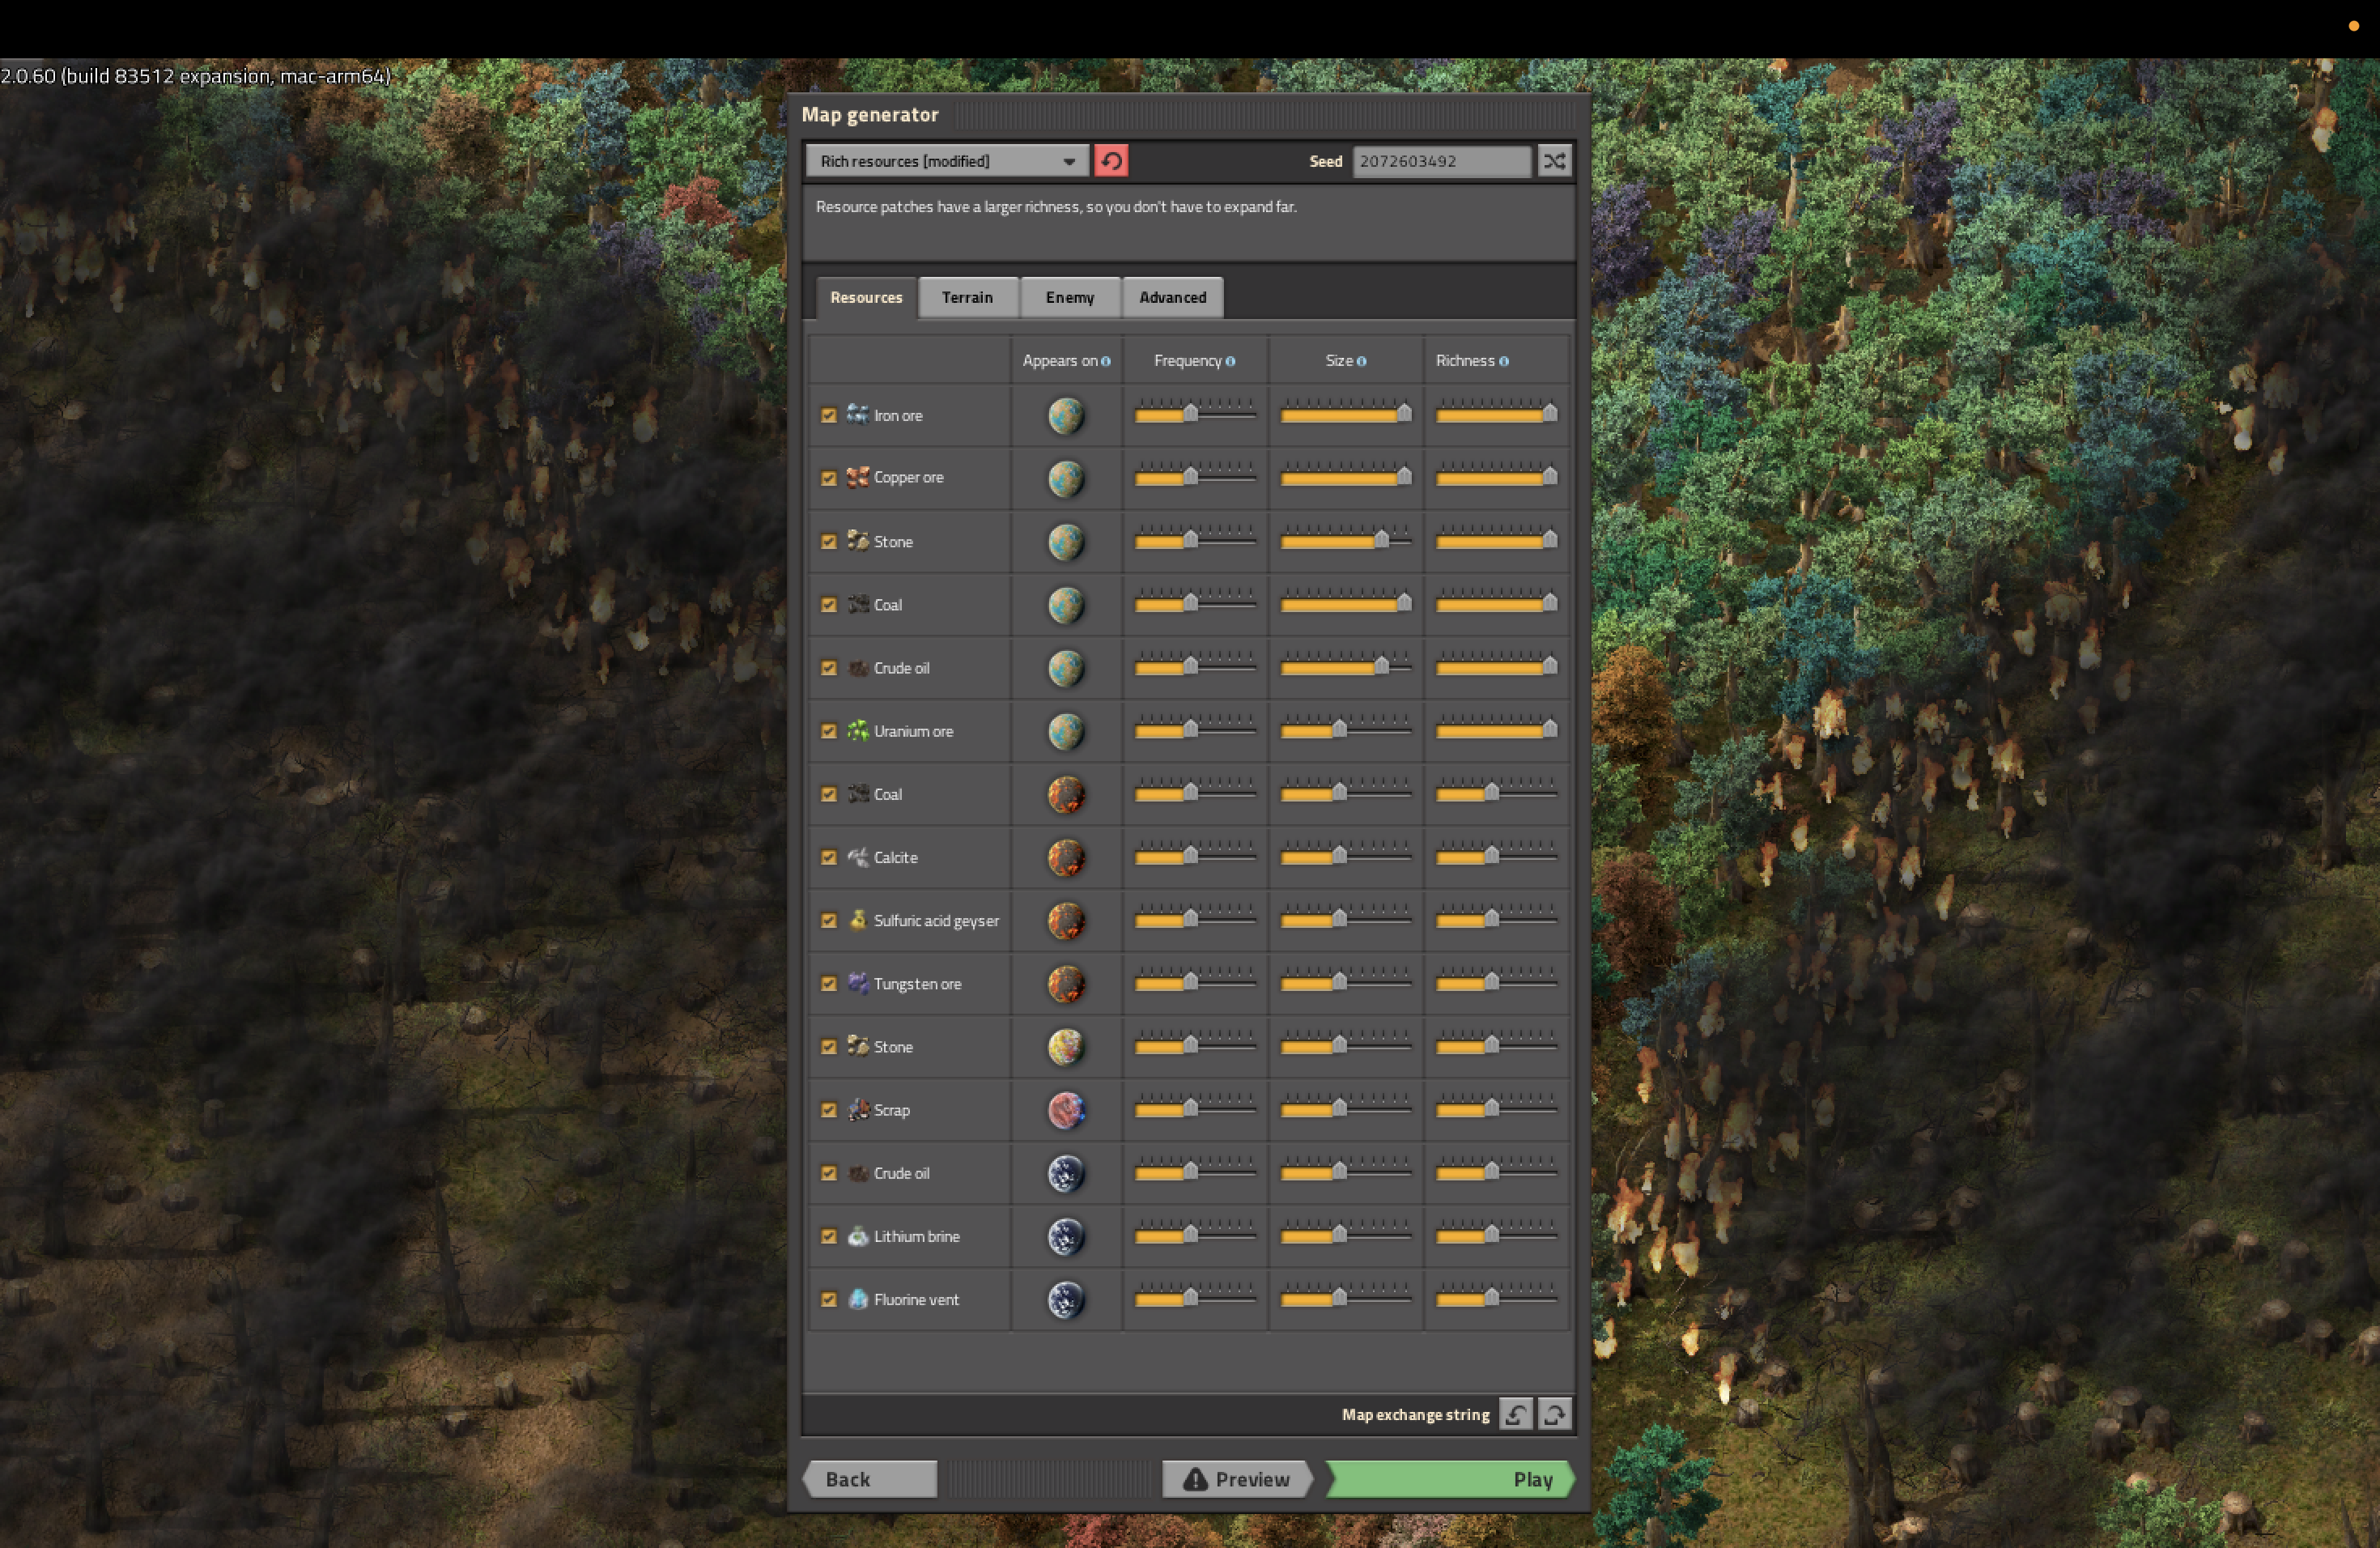Click the Uranium ore size slider

[x=1346, y=729]
